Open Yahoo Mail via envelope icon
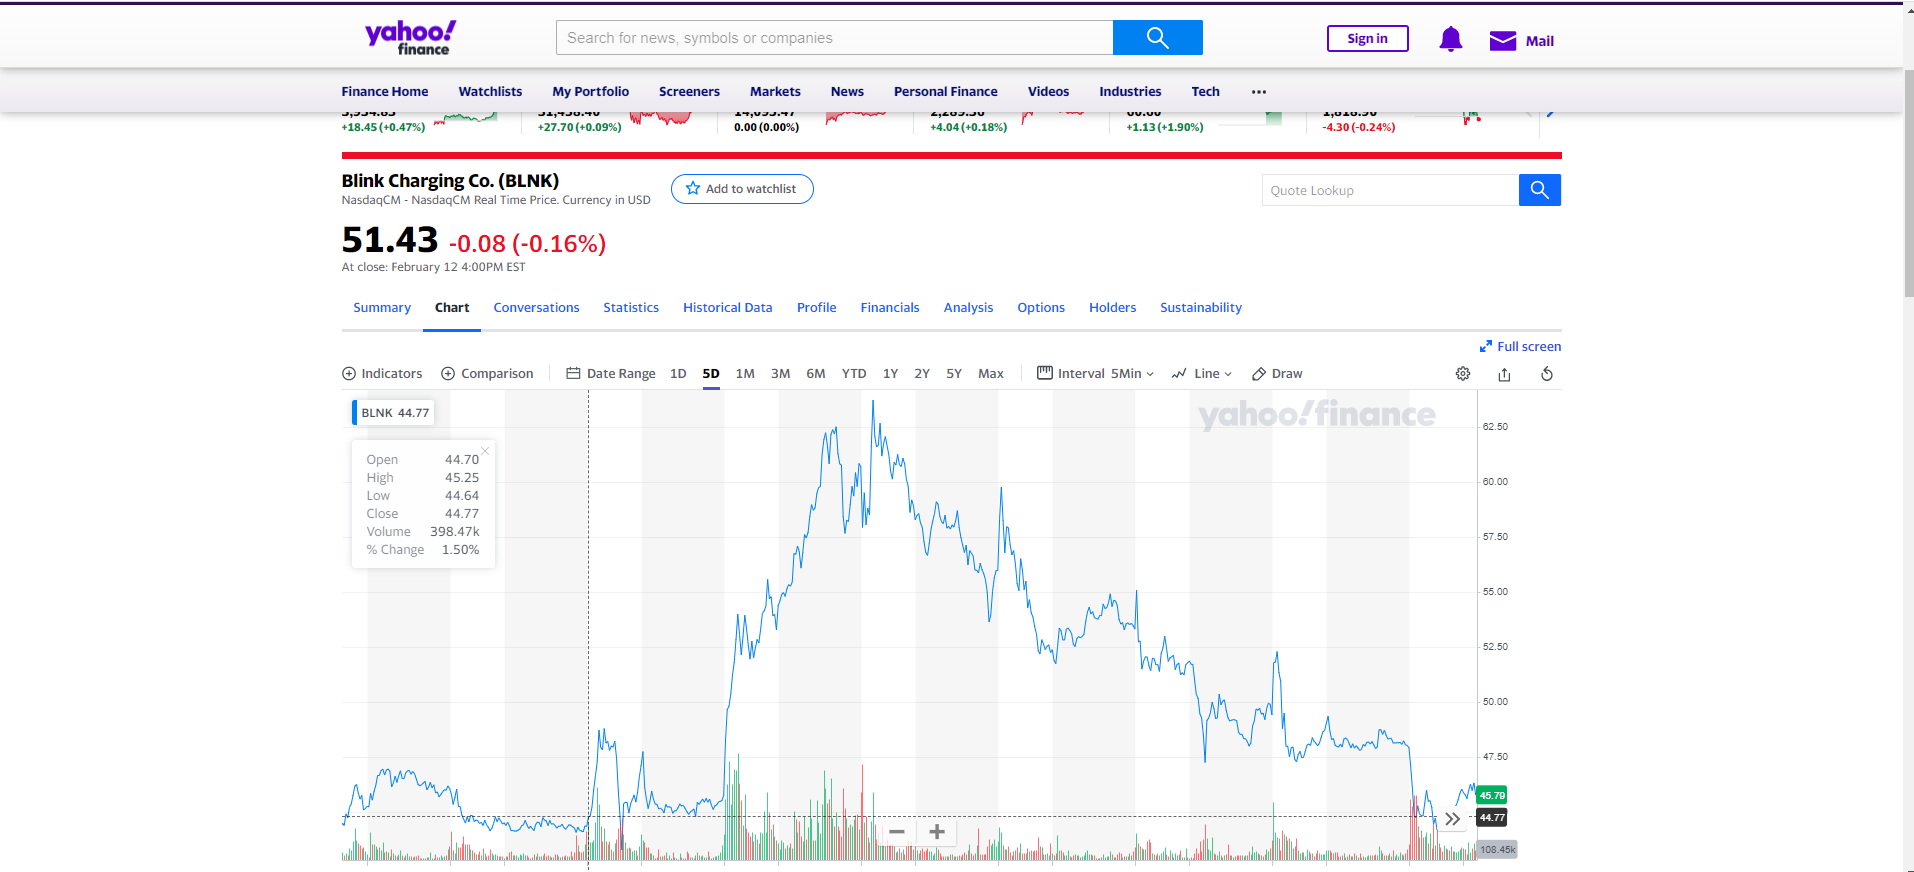This screenshot has width=1914, height=872. (x=1502, y=40)
